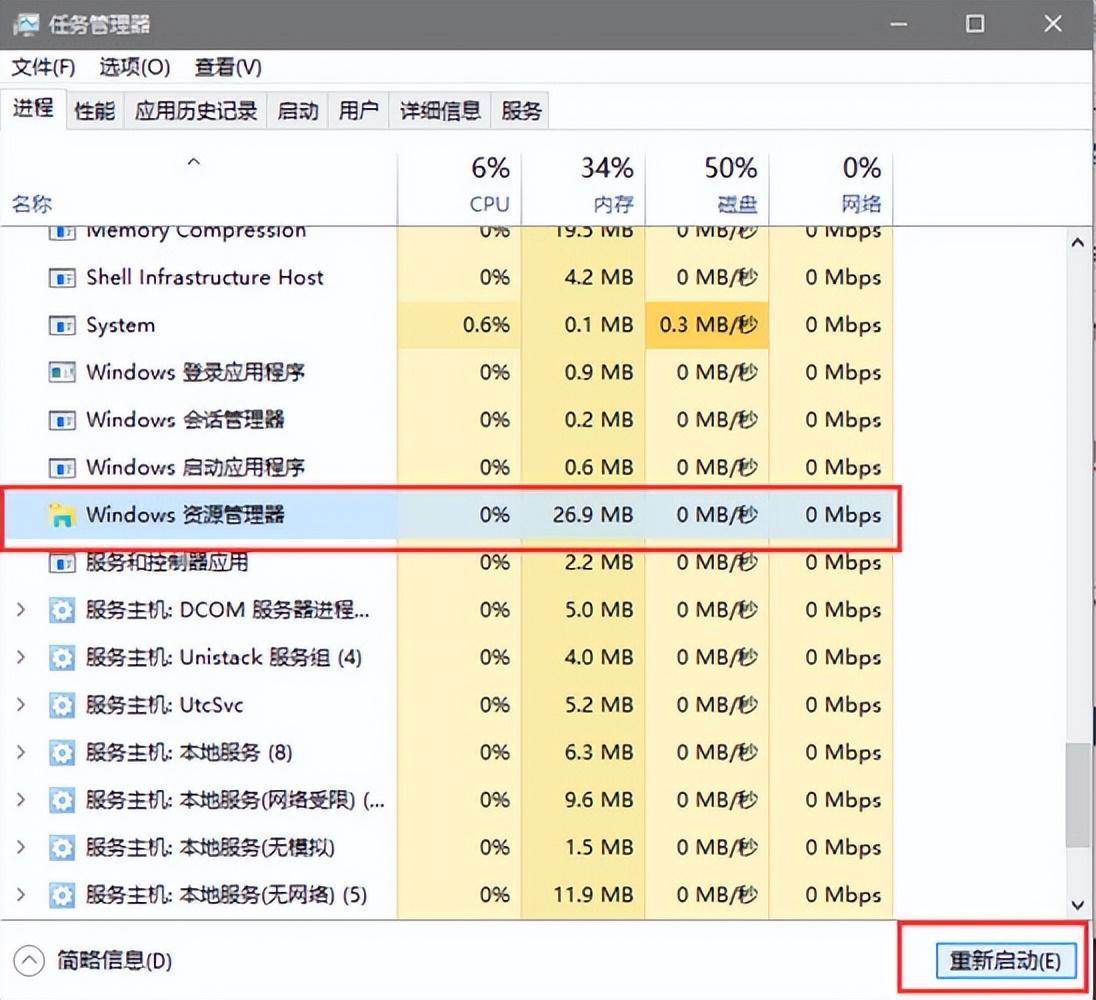Switch to the 详细信息 tab

click(440, 110)
